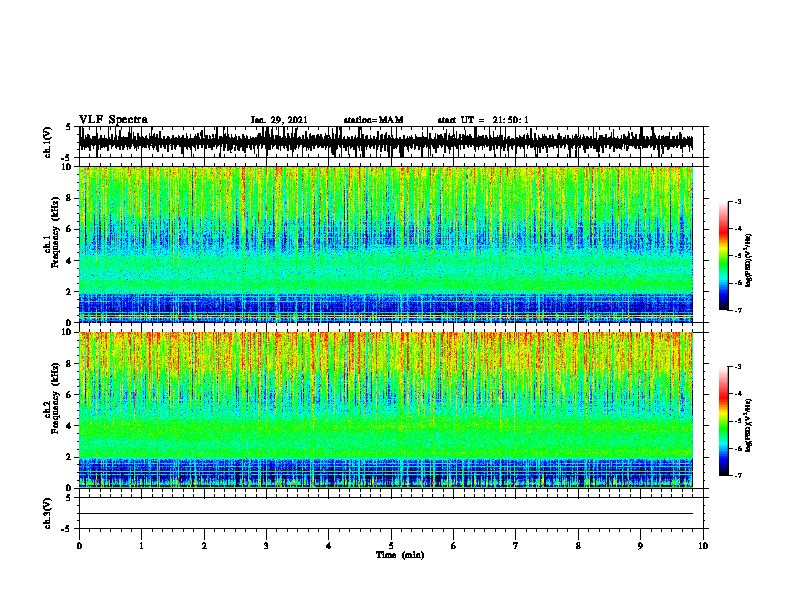Screen dimensions: 792x612
Task: Click the "-5" tick on ch.3(V) axis
Action: (66, 529)
